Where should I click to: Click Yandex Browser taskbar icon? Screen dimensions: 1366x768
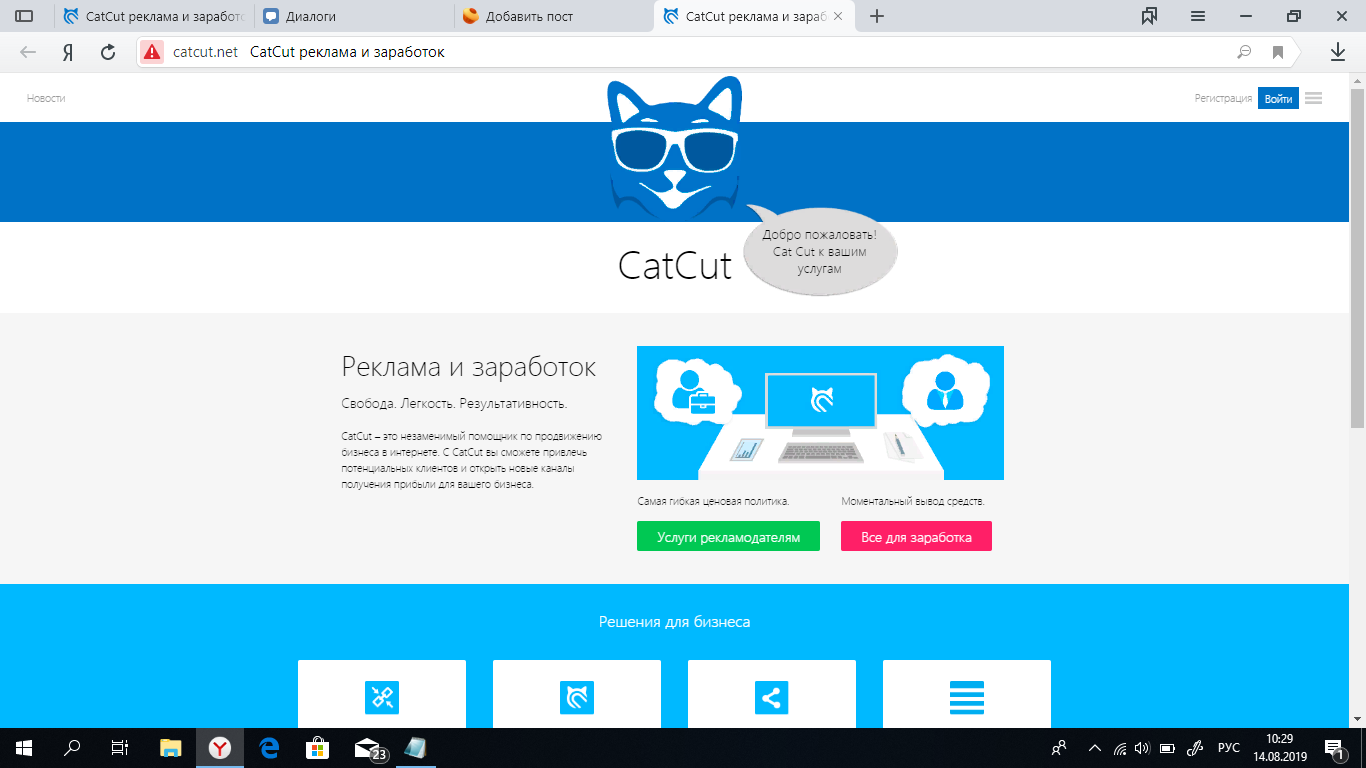pyautogui.click(x=220, y=748)
